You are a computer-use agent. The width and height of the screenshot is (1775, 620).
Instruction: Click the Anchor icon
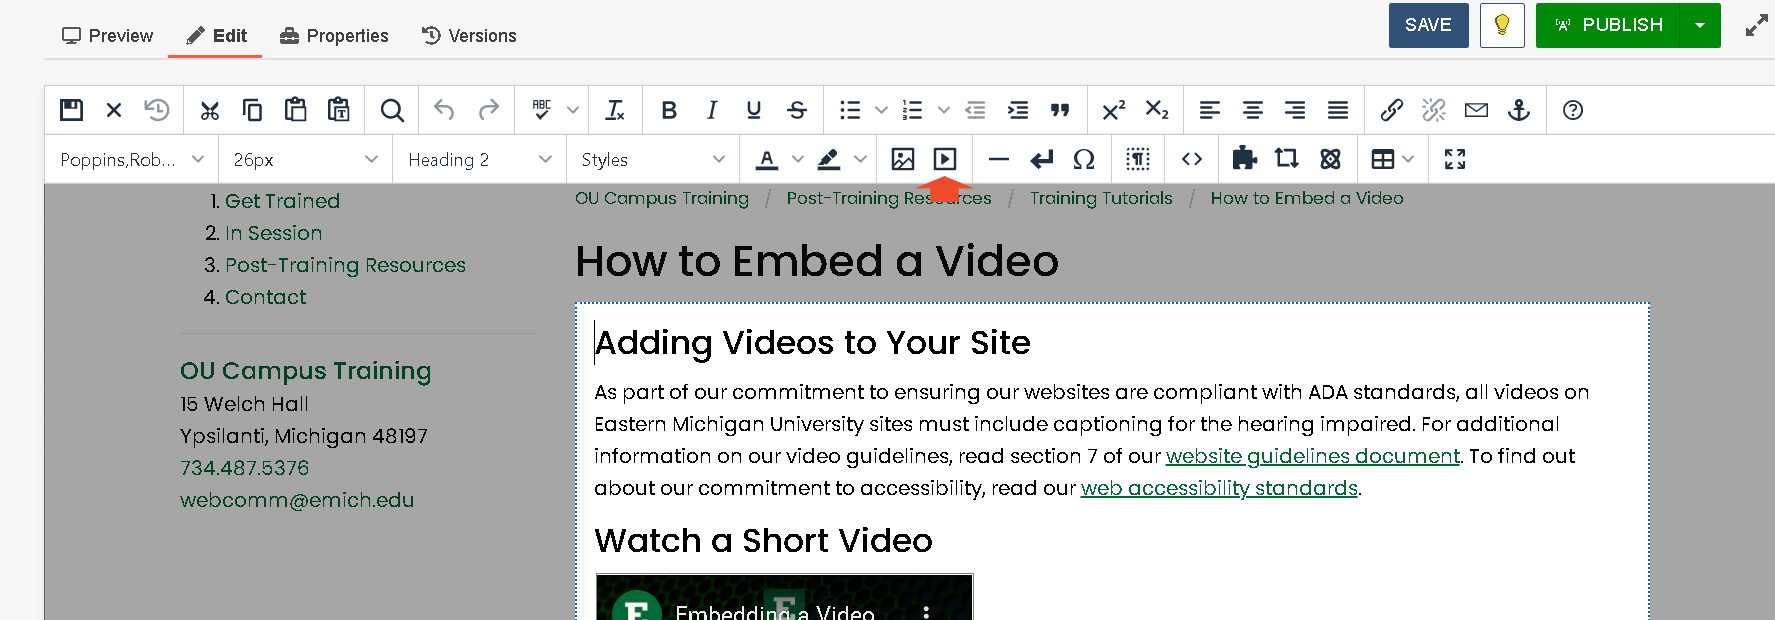(x=1519, y=110)
